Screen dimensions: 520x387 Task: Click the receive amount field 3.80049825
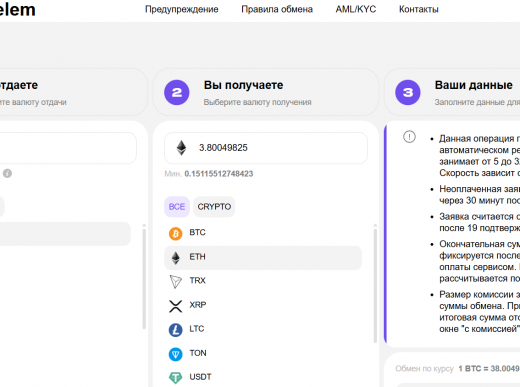266,148
